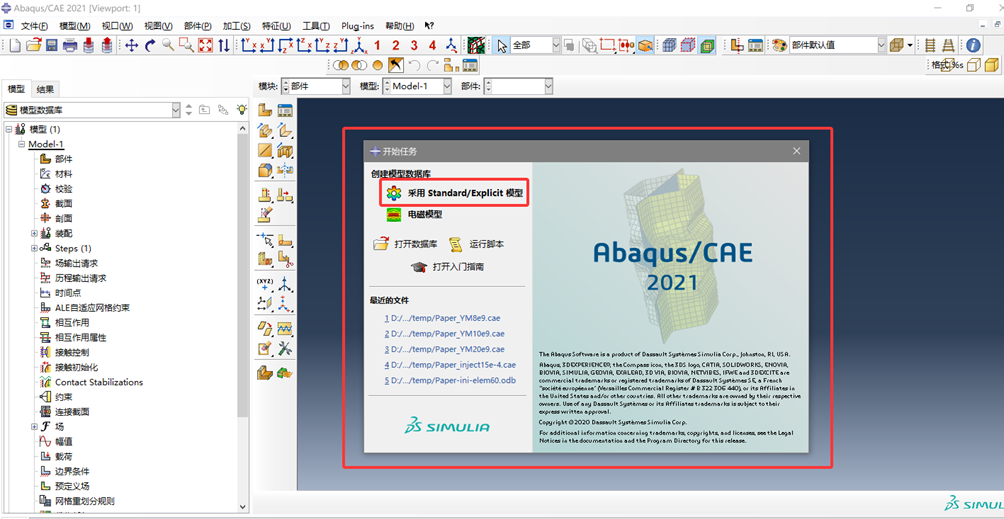The height and width of the screenshot is (519, 1004).
Task: Click the Cycle views up-down arrows icon
Action: point(223,45)
